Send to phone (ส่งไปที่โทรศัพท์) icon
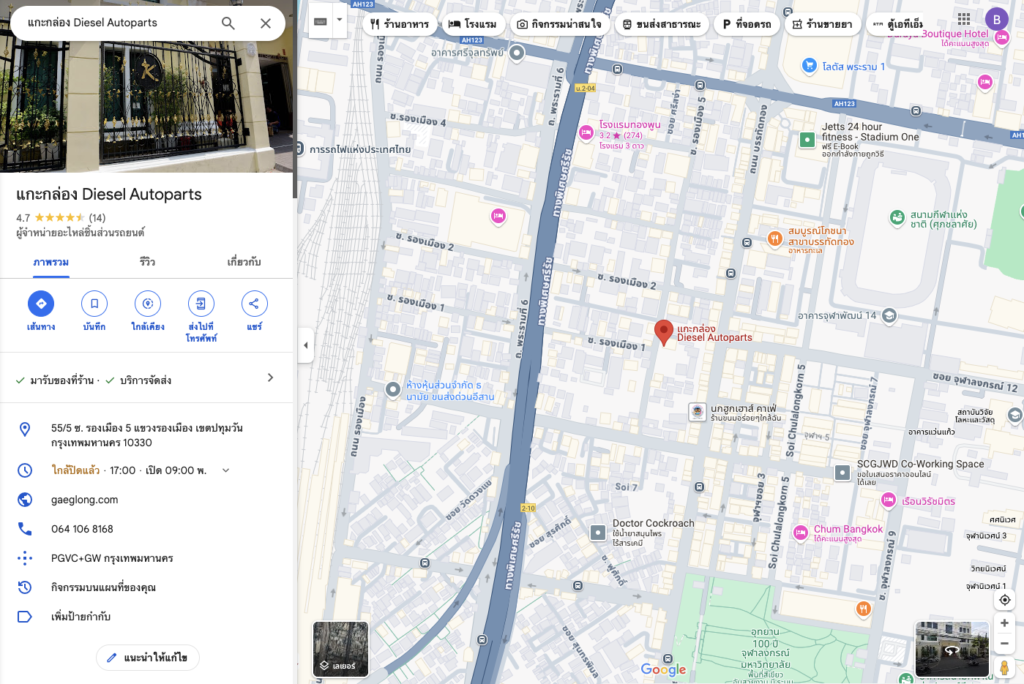 click(x=201, y=303)
